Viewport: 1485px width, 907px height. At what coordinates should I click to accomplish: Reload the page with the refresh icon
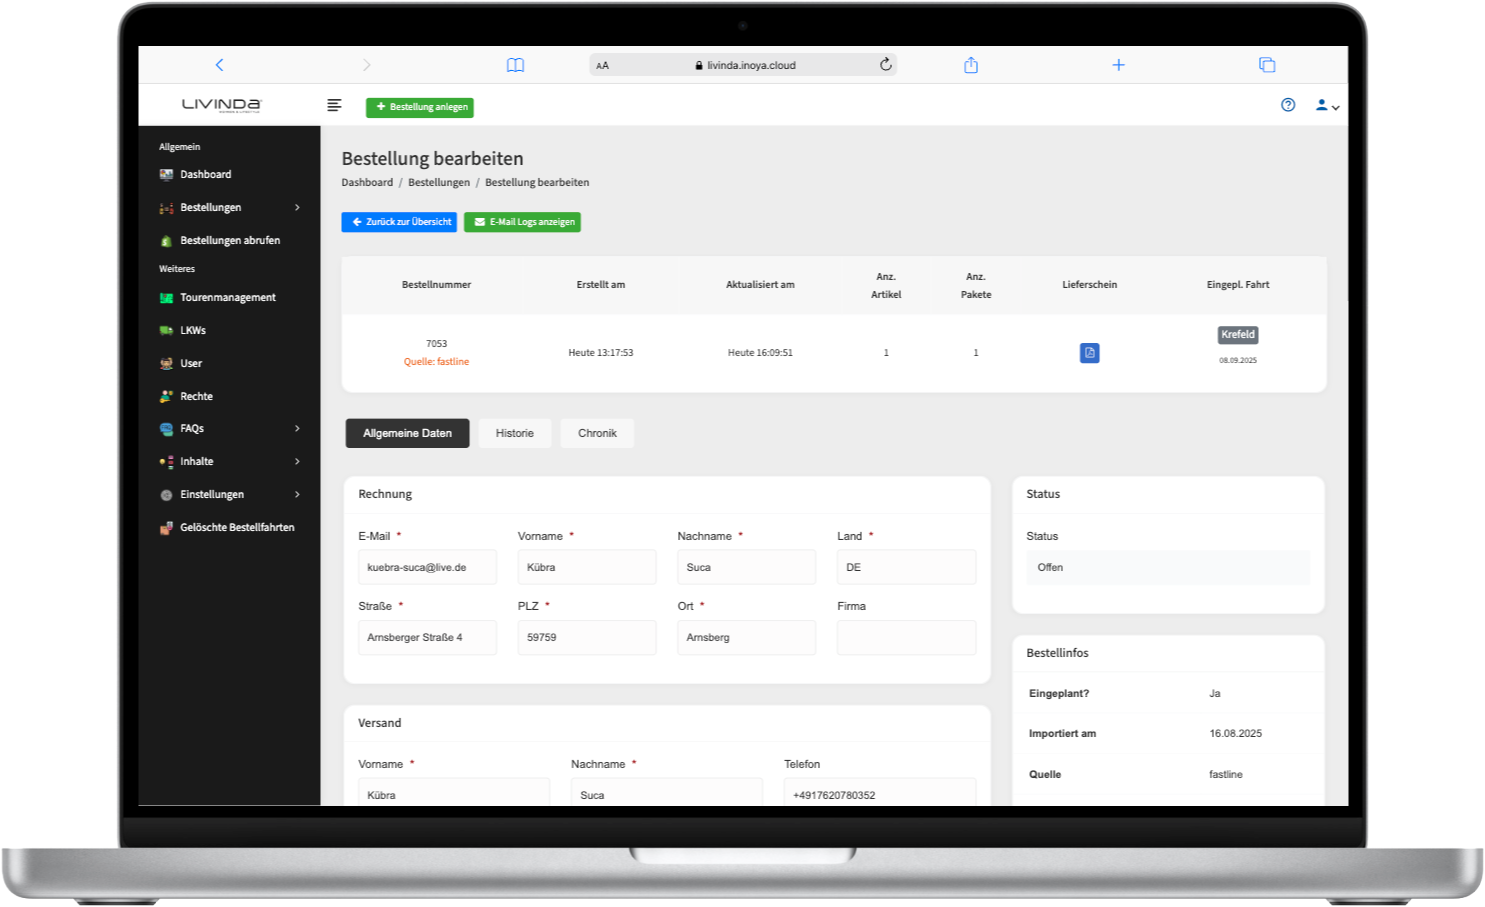(x=885, y=65)
